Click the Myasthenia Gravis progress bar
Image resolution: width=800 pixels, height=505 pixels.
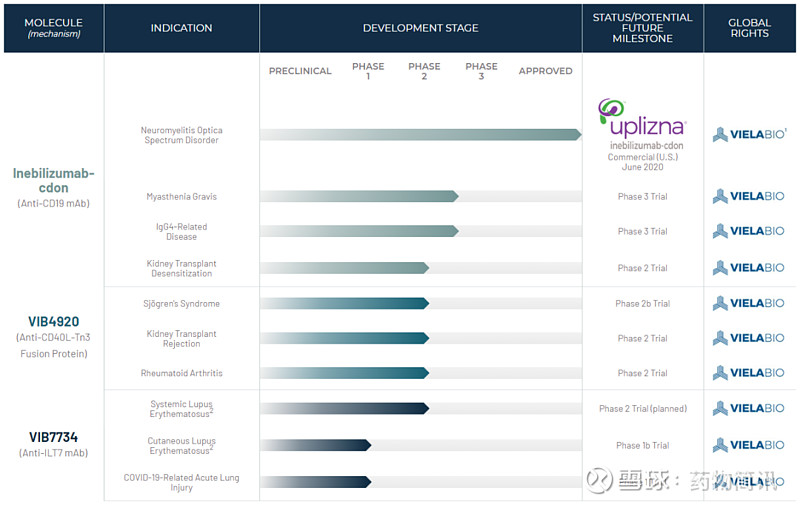(x=359, y=196)
